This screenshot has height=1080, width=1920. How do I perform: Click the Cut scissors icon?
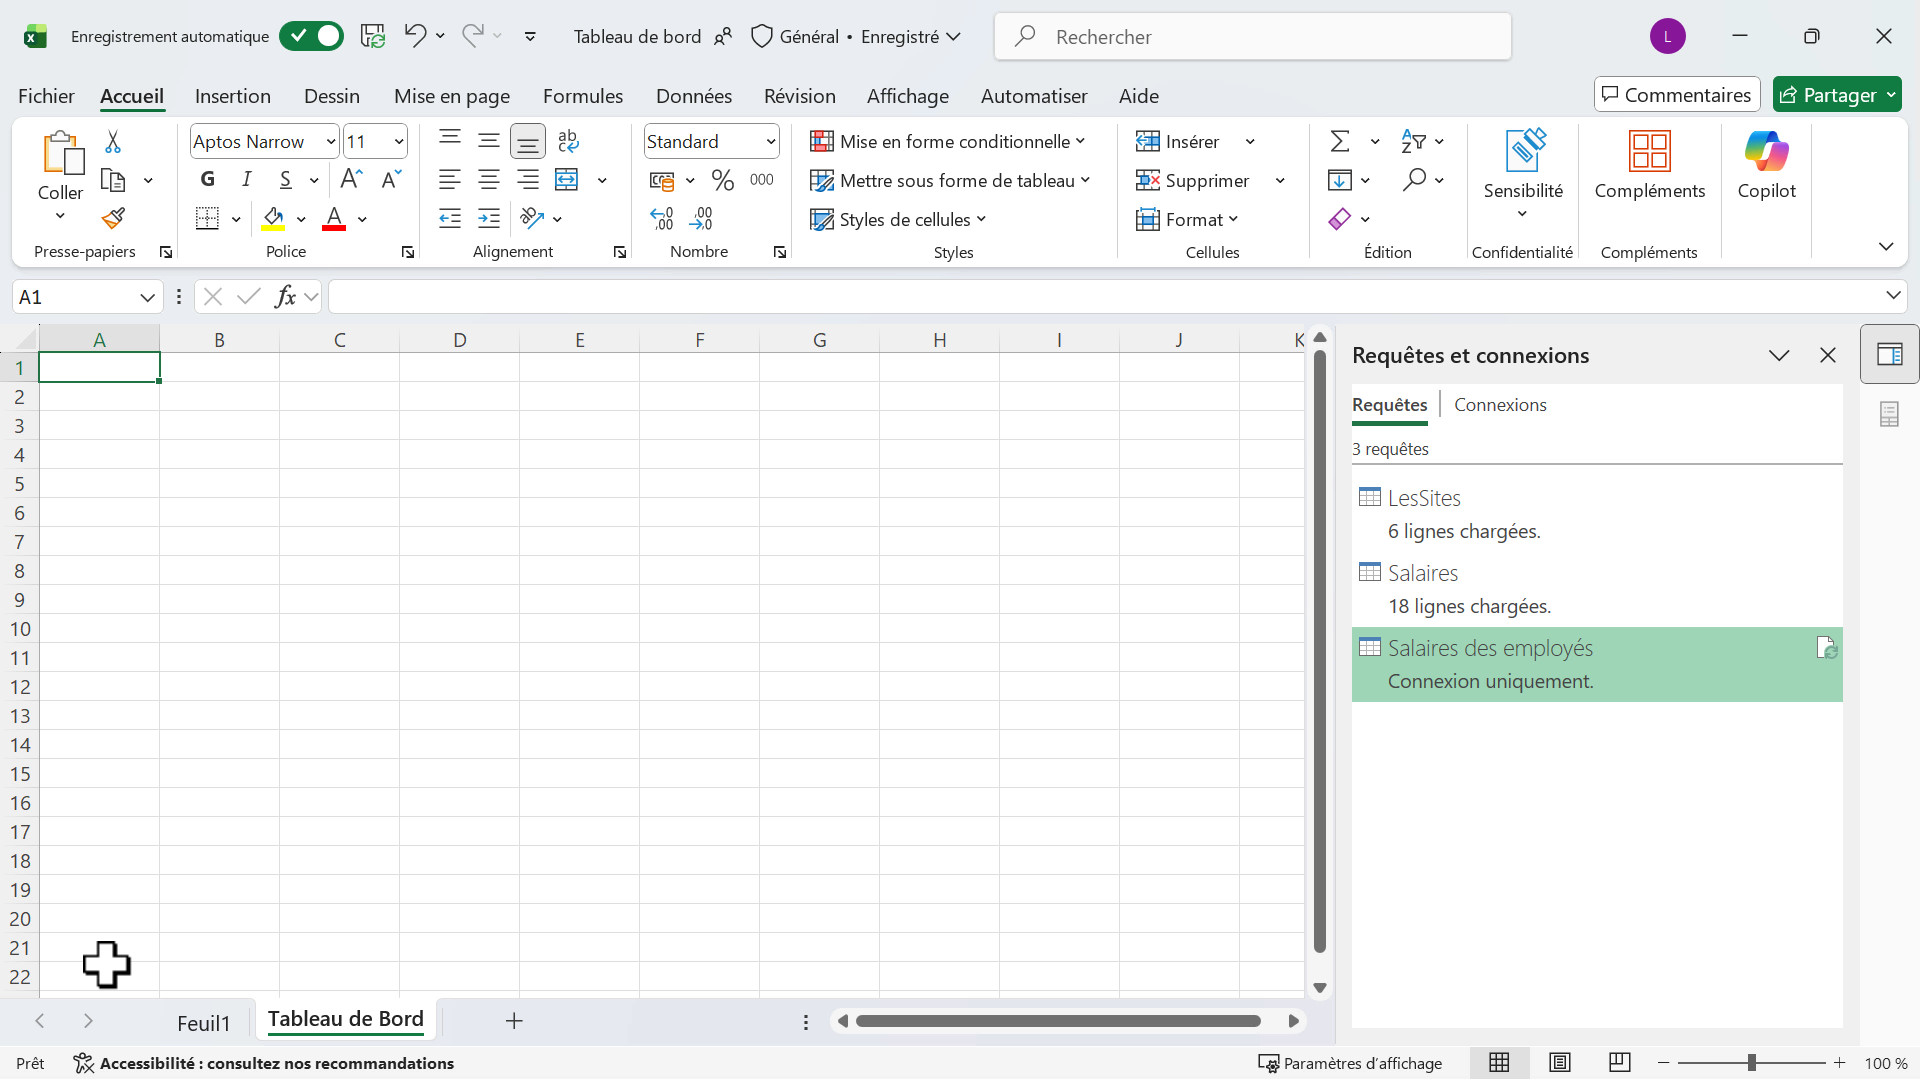coord(113,142)
